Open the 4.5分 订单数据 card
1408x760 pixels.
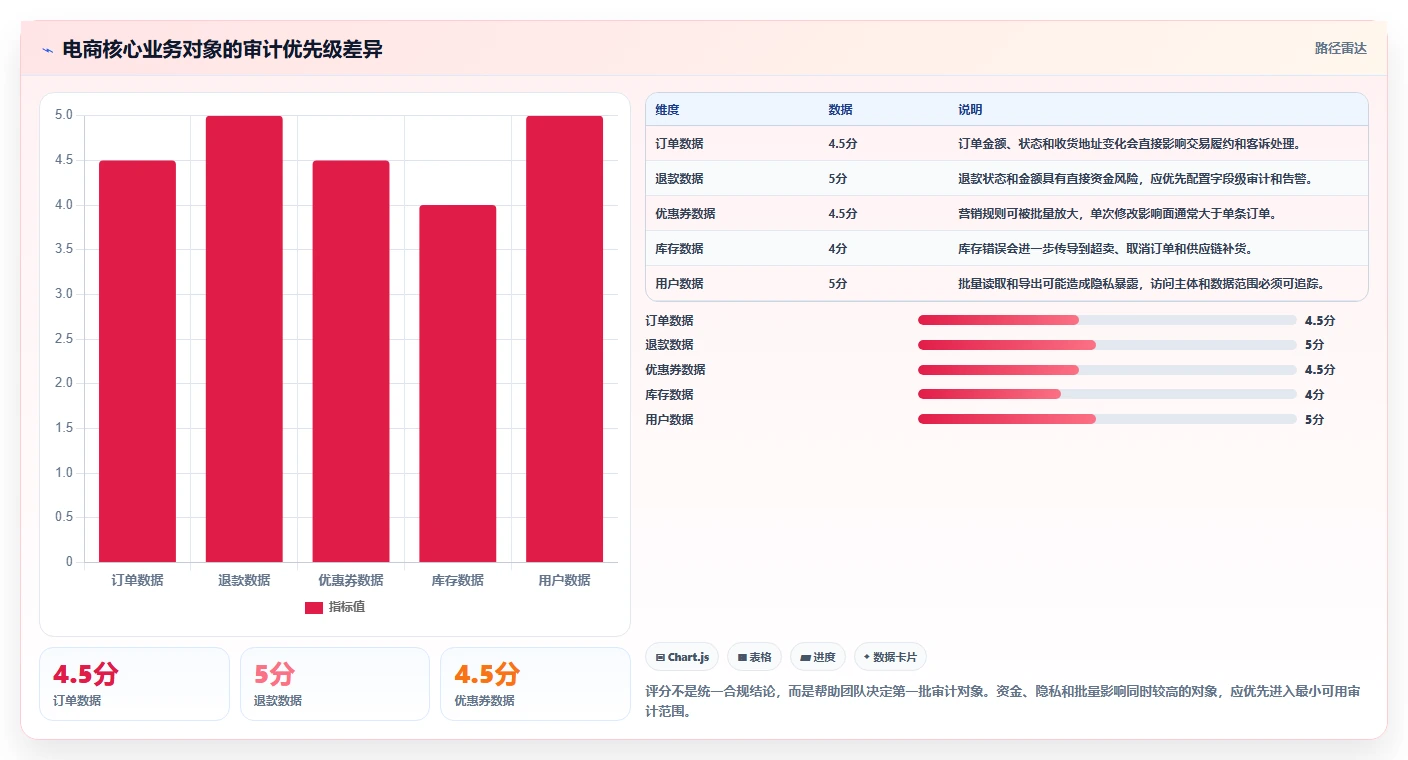tap(134, 684)
